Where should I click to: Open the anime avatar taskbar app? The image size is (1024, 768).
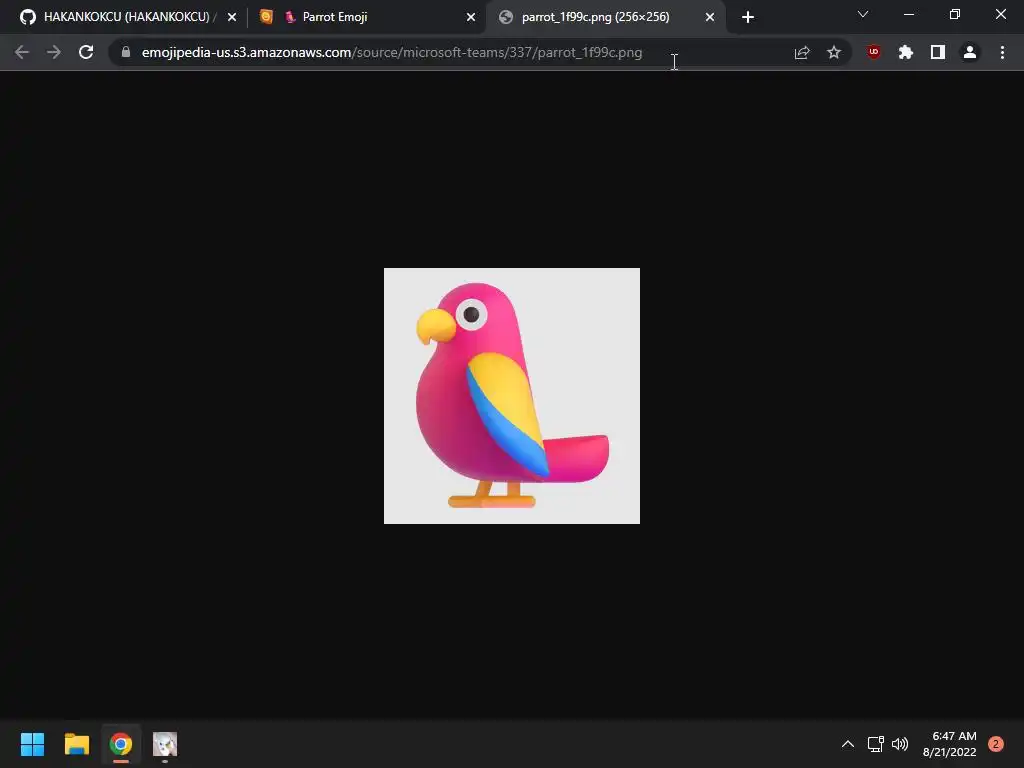[165, 744]
